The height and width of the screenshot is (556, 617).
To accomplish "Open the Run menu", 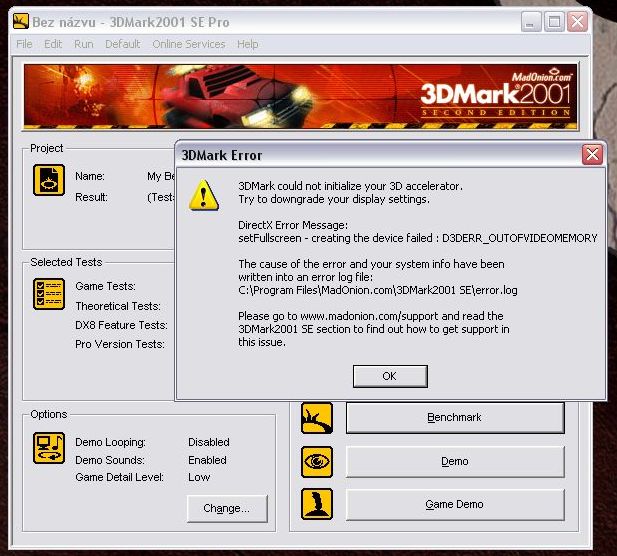I will 84,44.
